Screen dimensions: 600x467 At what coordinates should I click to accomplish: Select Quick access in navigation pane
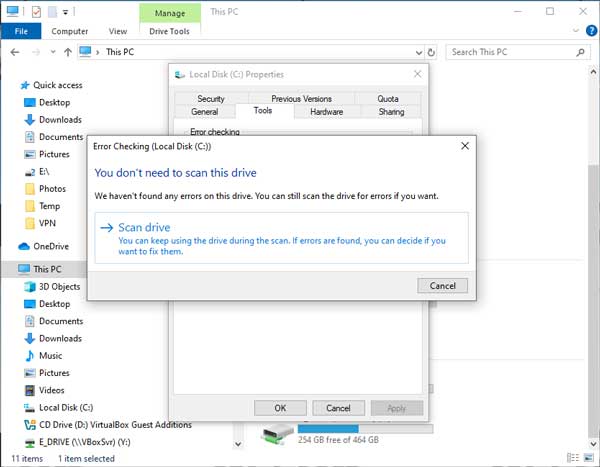[51, 85]
